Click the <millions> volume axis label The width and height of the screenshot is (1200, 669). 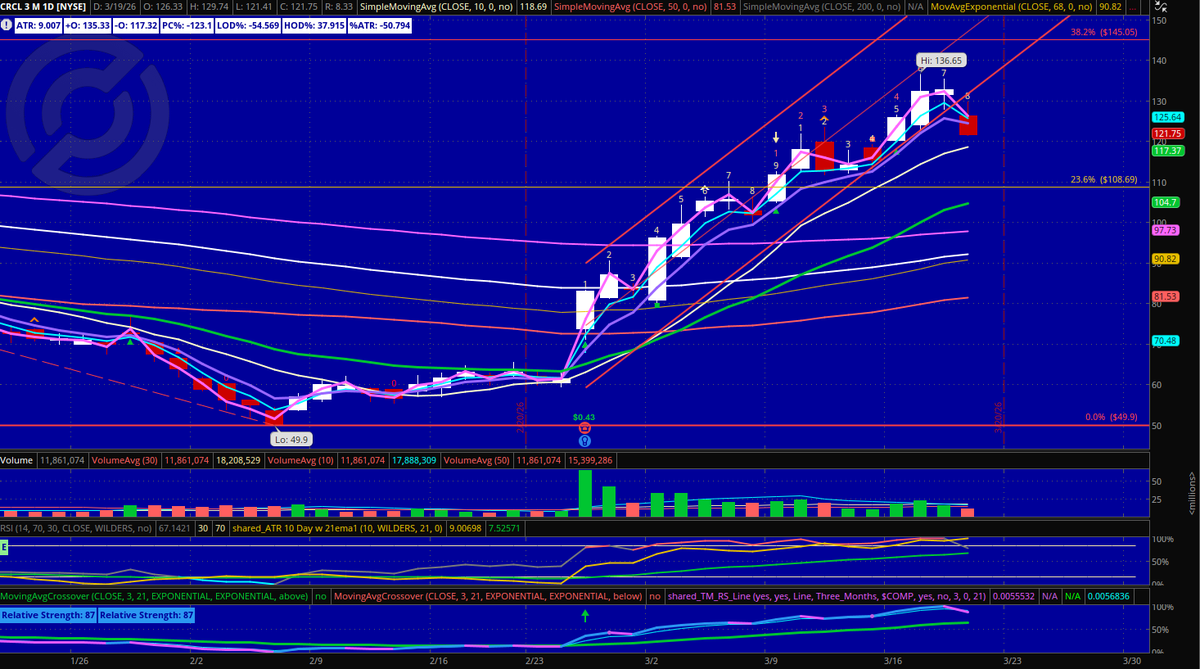tap(1194, 495)
